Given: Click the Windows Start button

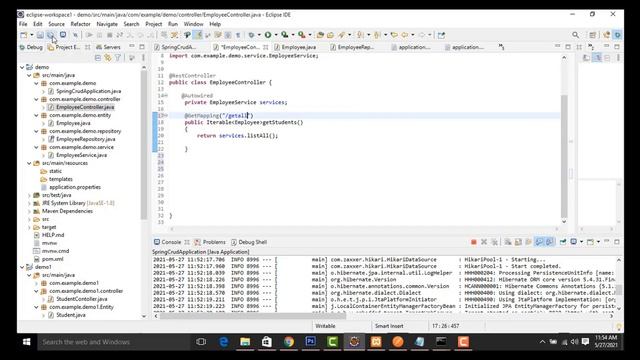Looking at the screenshot, I should [x=27, y=342].
